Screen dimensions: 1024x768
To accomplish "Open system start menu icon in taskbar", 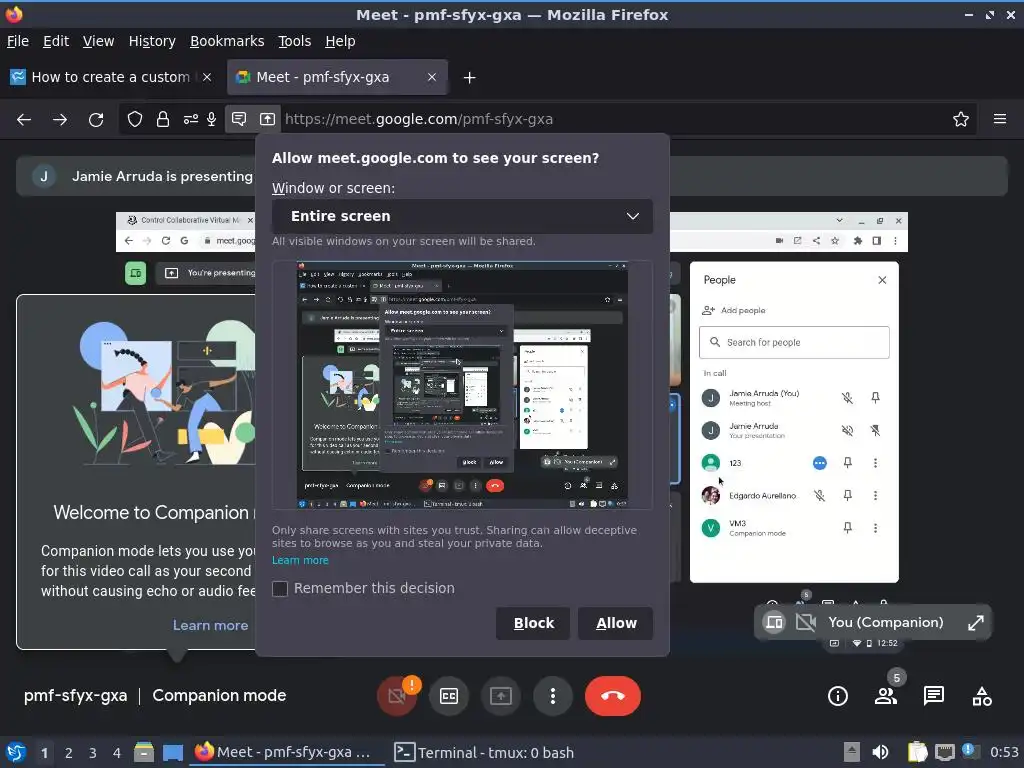I will click(x=16, y=752).
